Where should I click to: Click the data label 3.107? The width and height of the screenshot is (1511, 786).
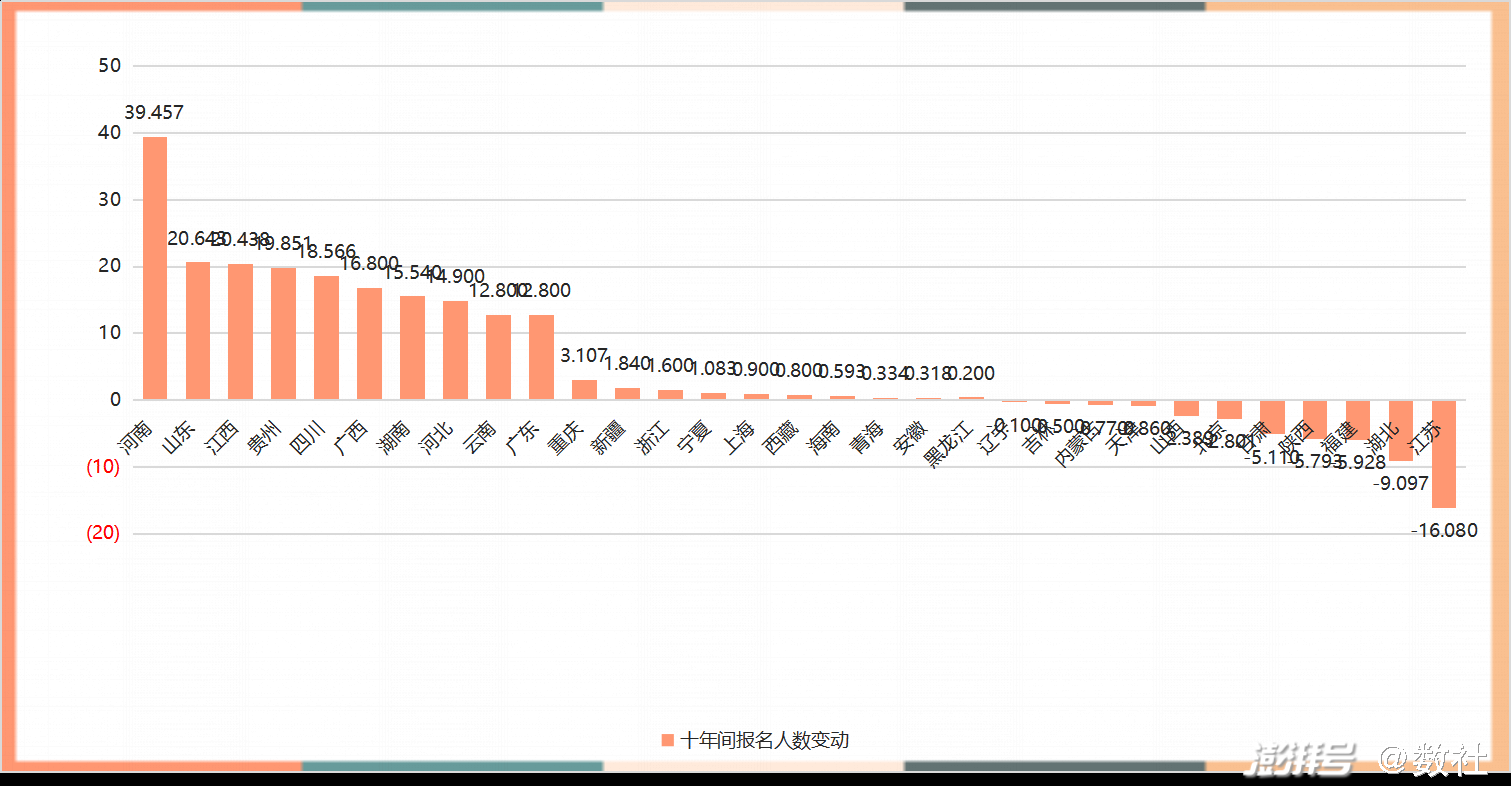[x=584, y=356]
